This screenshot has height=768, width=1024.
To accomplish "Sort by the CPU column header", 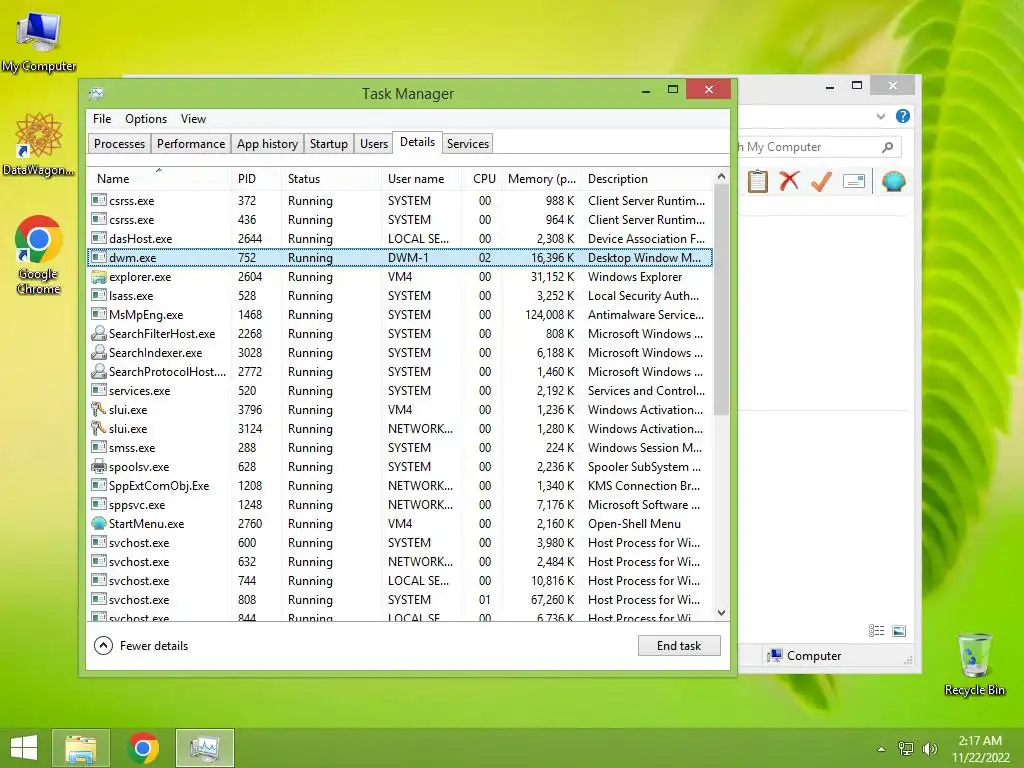I will click(x=482, y=178).
